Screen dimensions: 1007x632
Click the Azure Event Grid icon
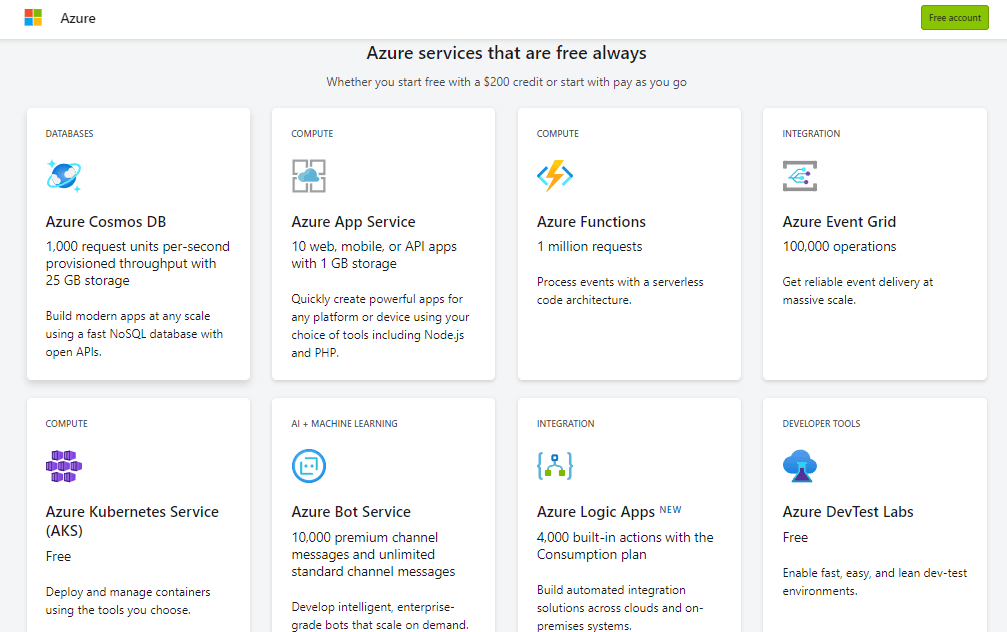tap(800, 175)
